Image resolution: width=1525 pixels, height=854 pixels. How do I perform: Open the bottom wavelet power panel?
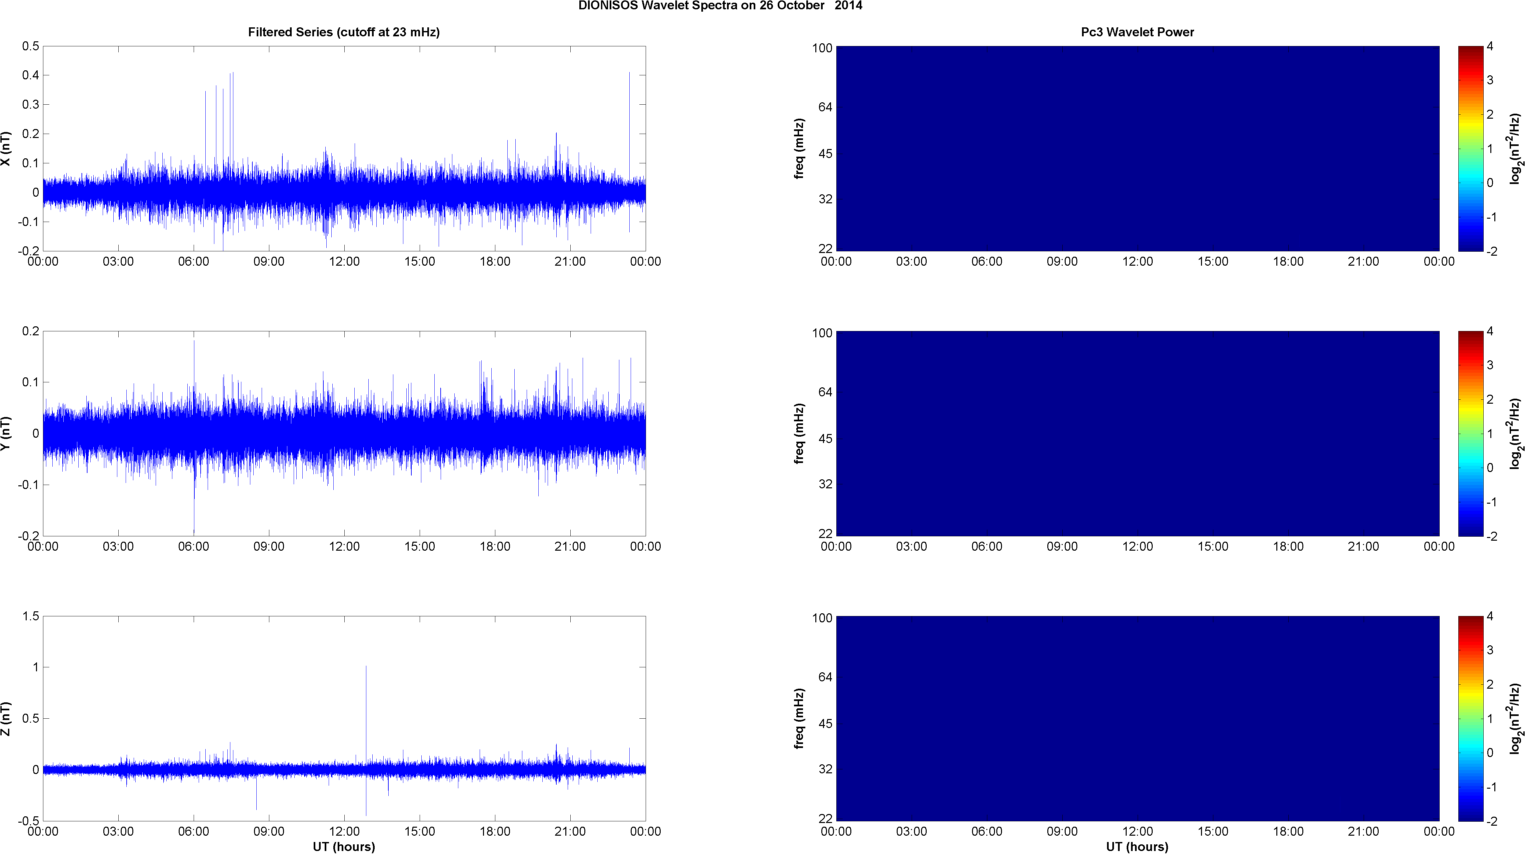coord(1137,718)
